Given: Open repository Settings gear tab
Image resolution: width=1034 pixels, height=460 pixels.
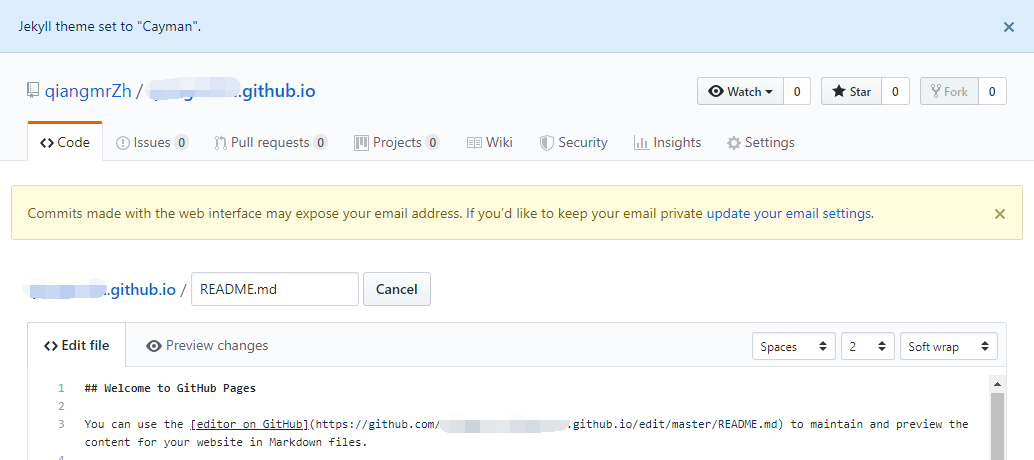Looking at the screenshot, I should [760, 142].
